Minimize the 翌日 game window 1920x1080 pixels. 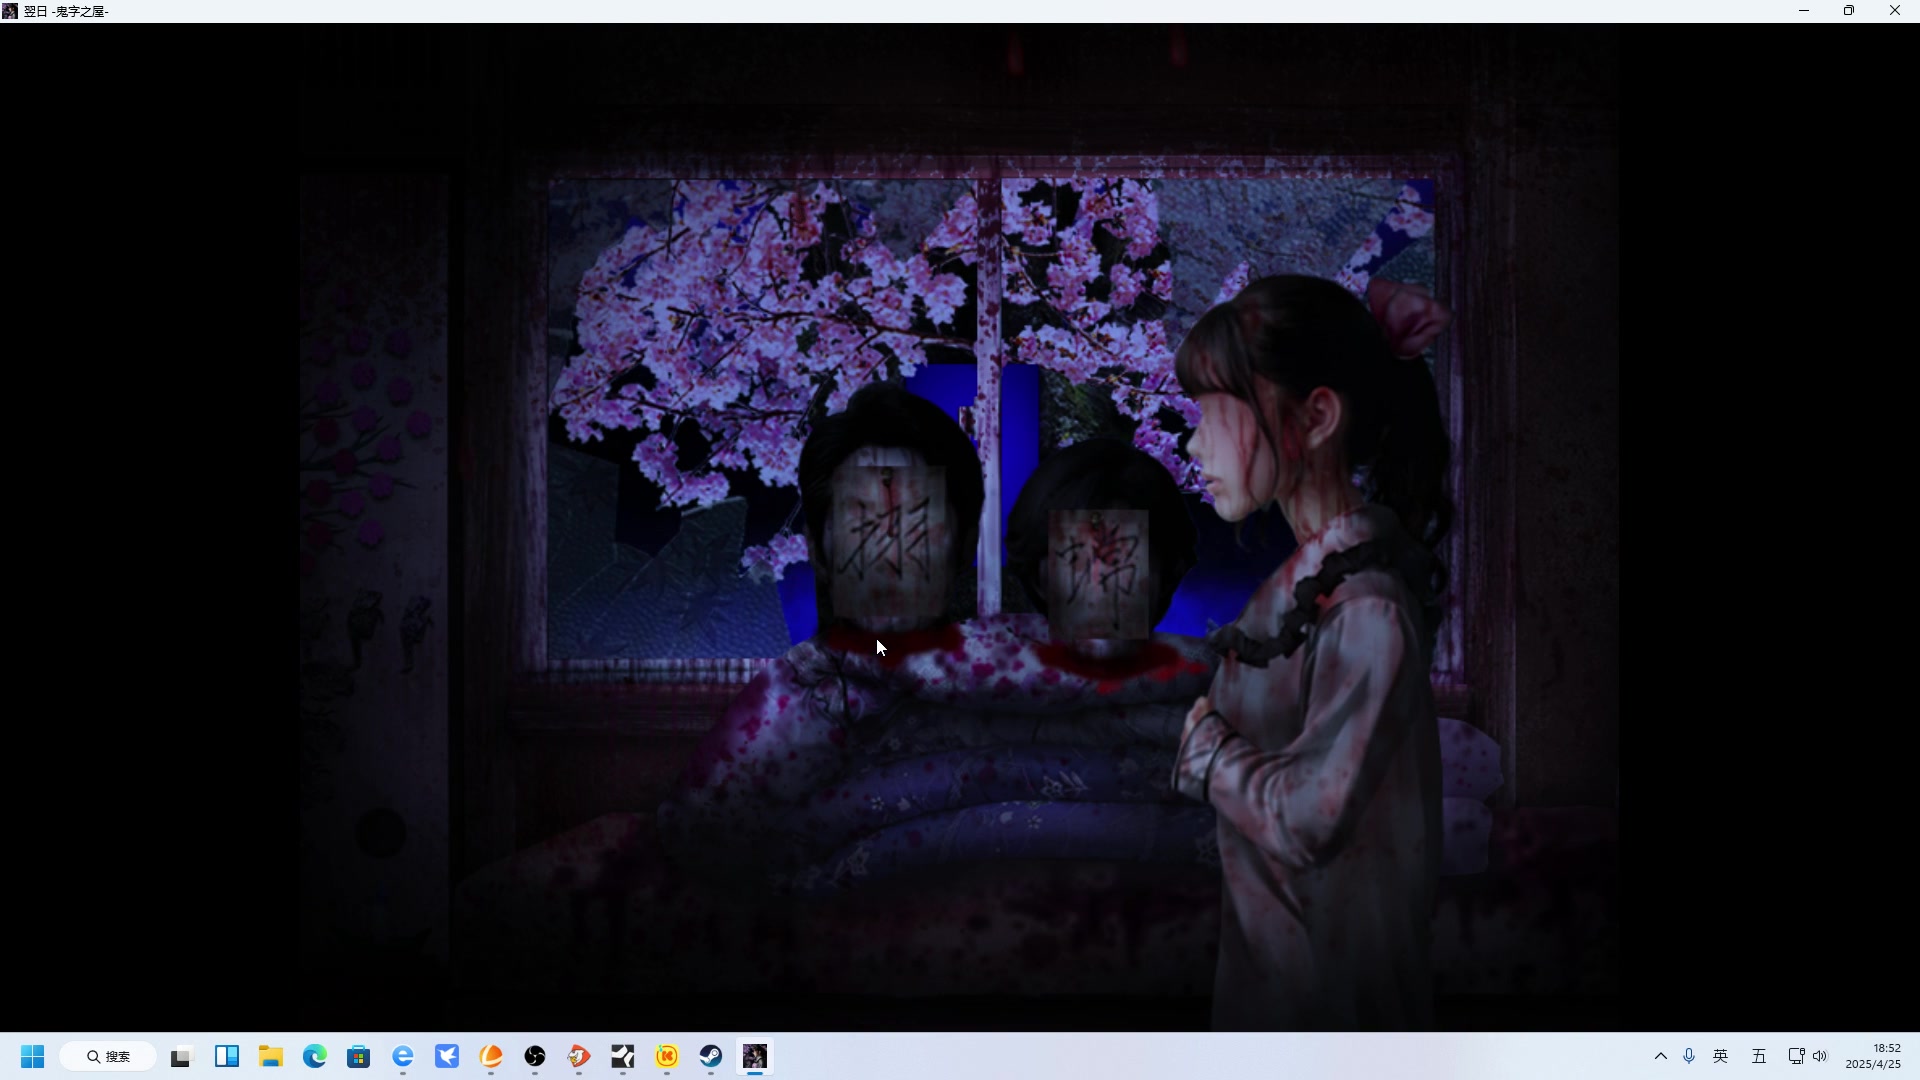point(1804,11)
